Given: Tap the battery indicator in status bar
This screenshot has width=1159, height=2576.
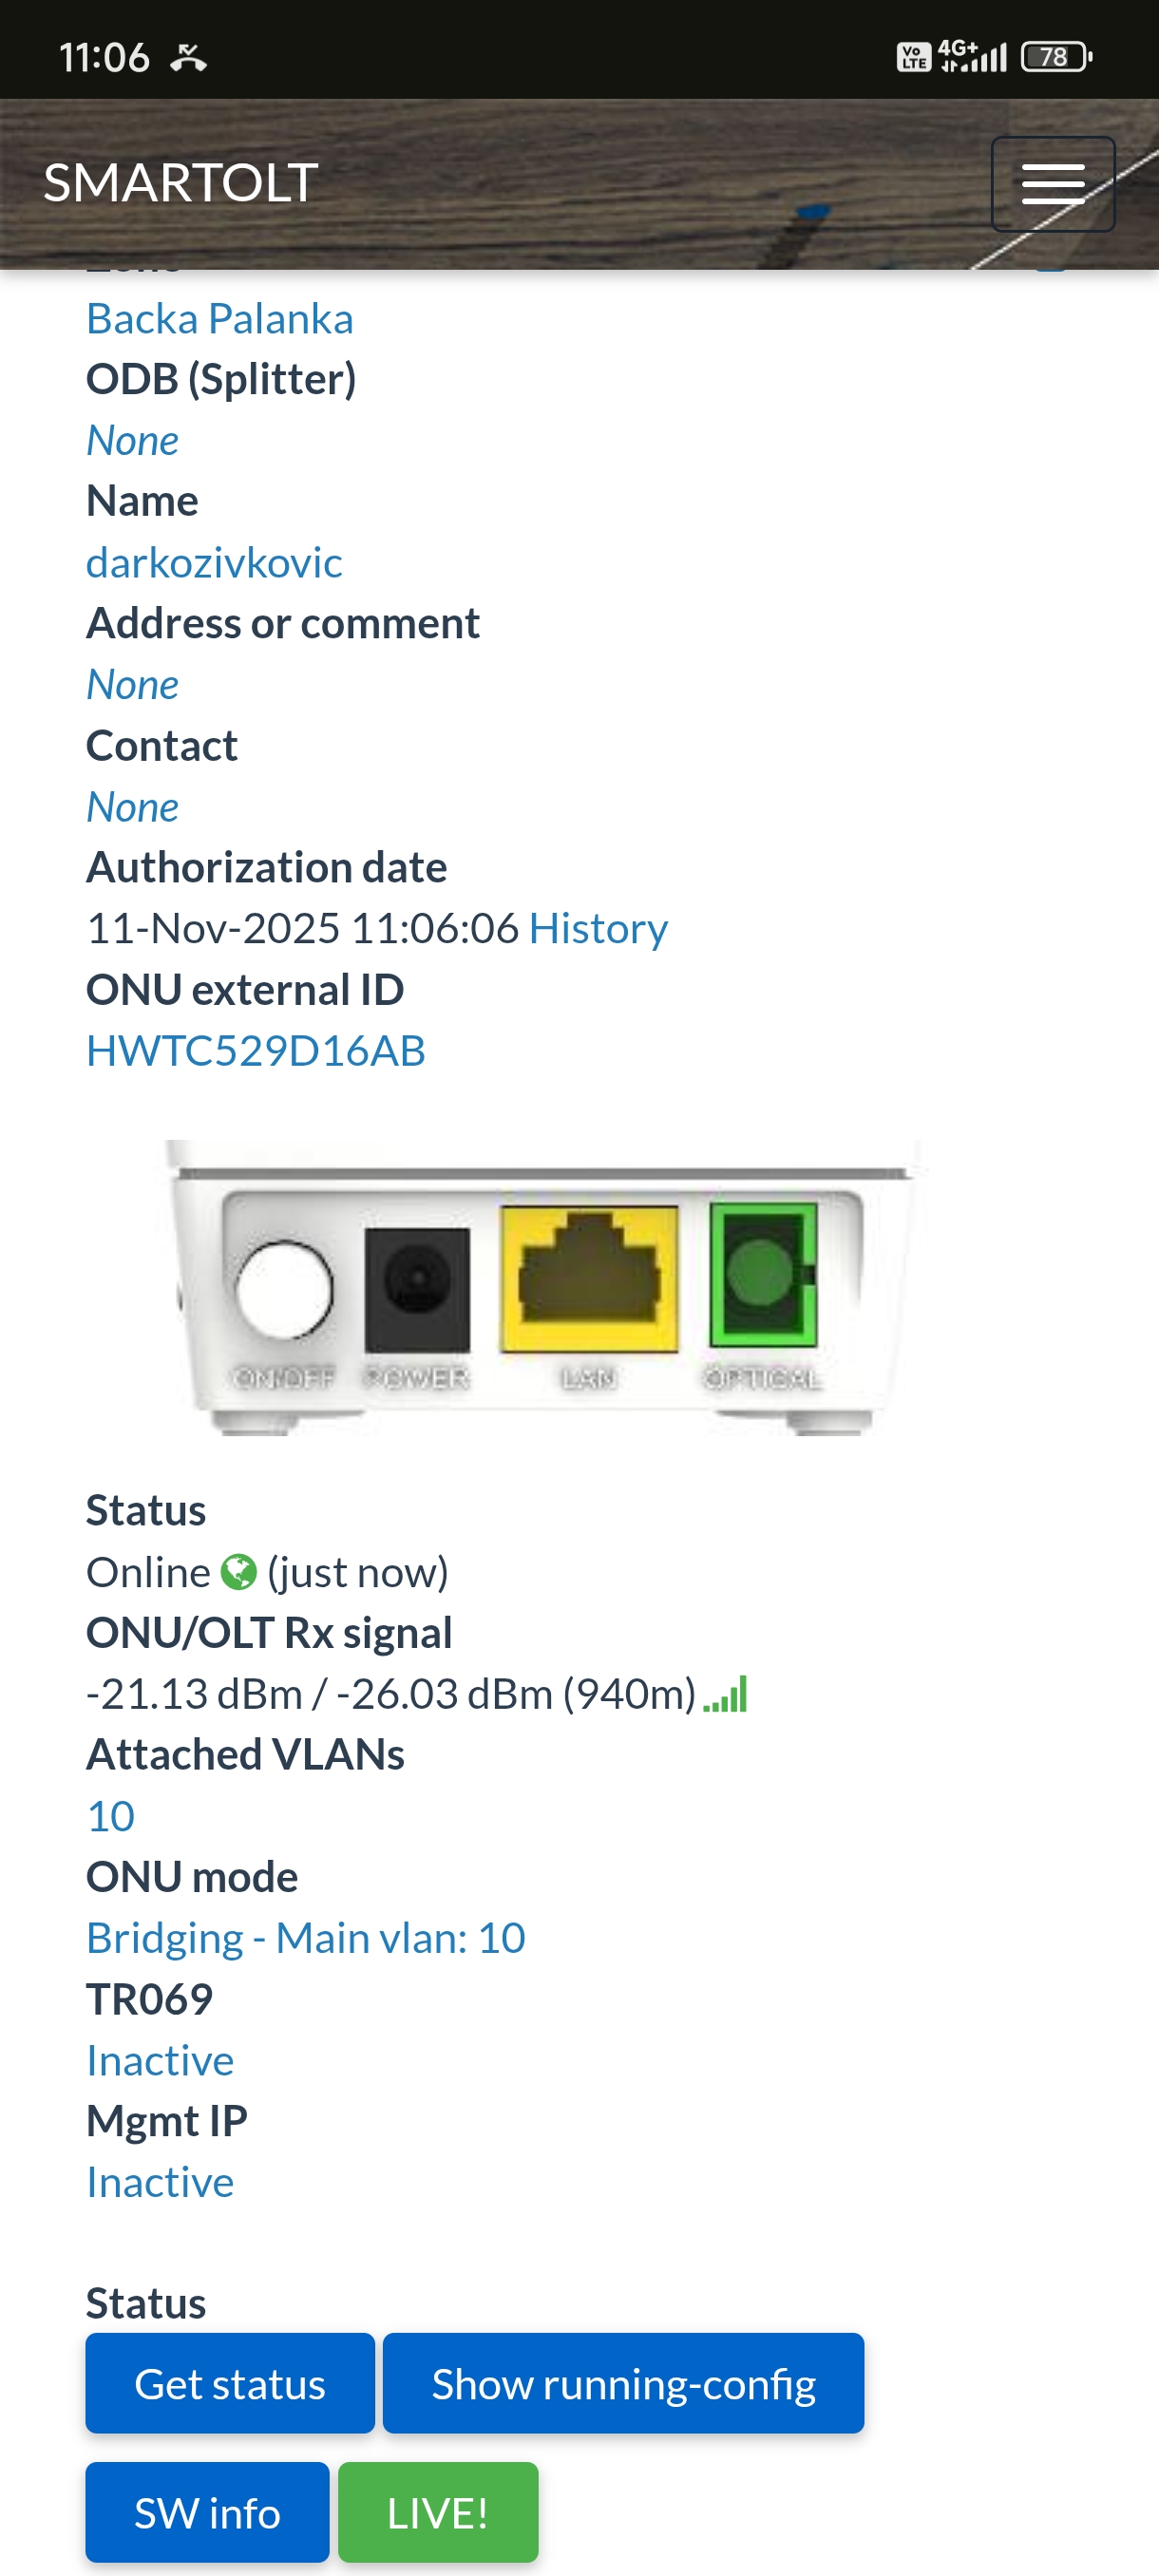Looking at the screenshot, I should pyautogui.click(x=1055, y=57).
